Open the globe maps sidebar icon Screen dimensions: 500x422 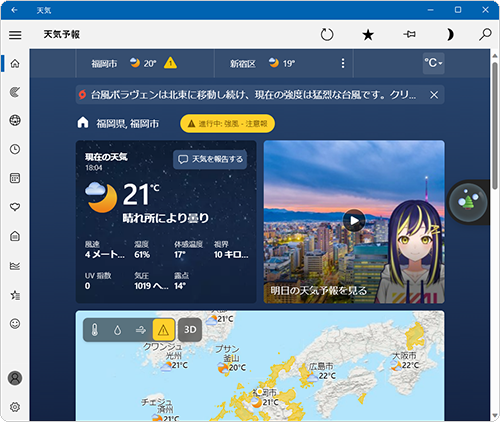(15, 120)
